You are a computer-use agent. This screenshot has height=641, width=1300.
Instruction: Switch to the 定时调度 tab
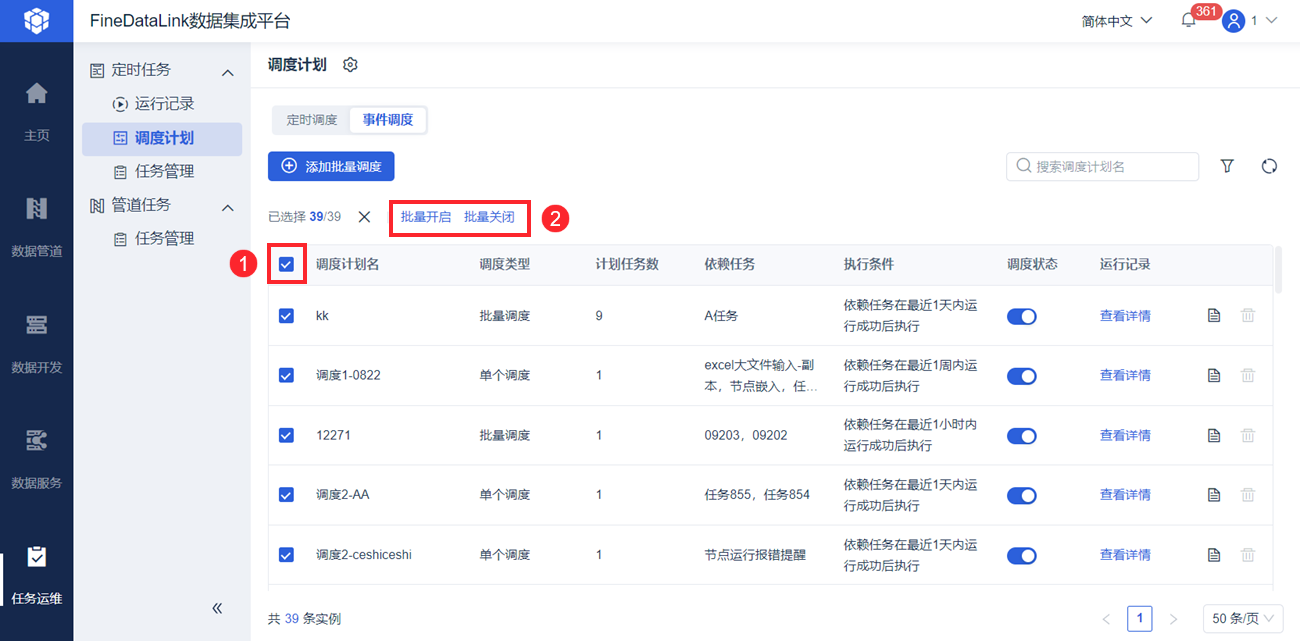click(x=312, y=120)
